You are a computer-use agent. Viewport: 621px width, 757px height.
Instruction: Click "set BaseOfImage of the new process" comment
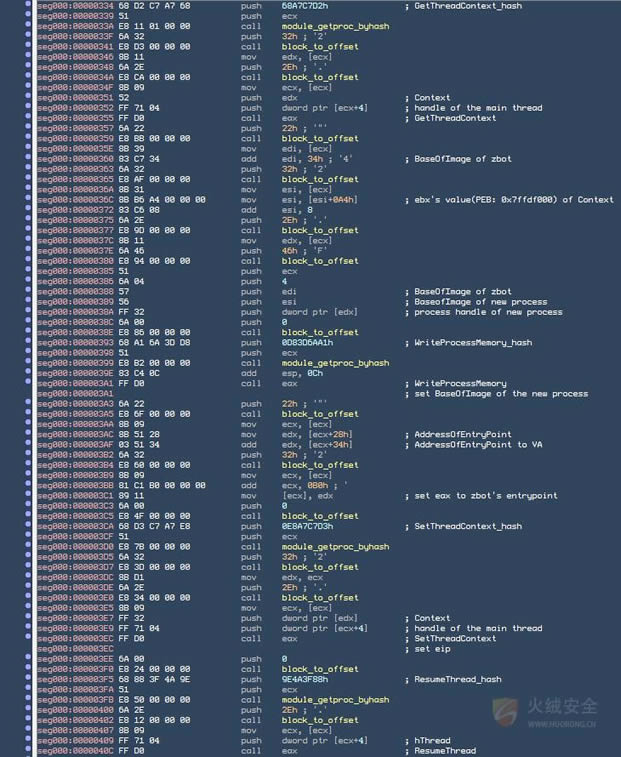pyautogui.click(x=500, y=393)
